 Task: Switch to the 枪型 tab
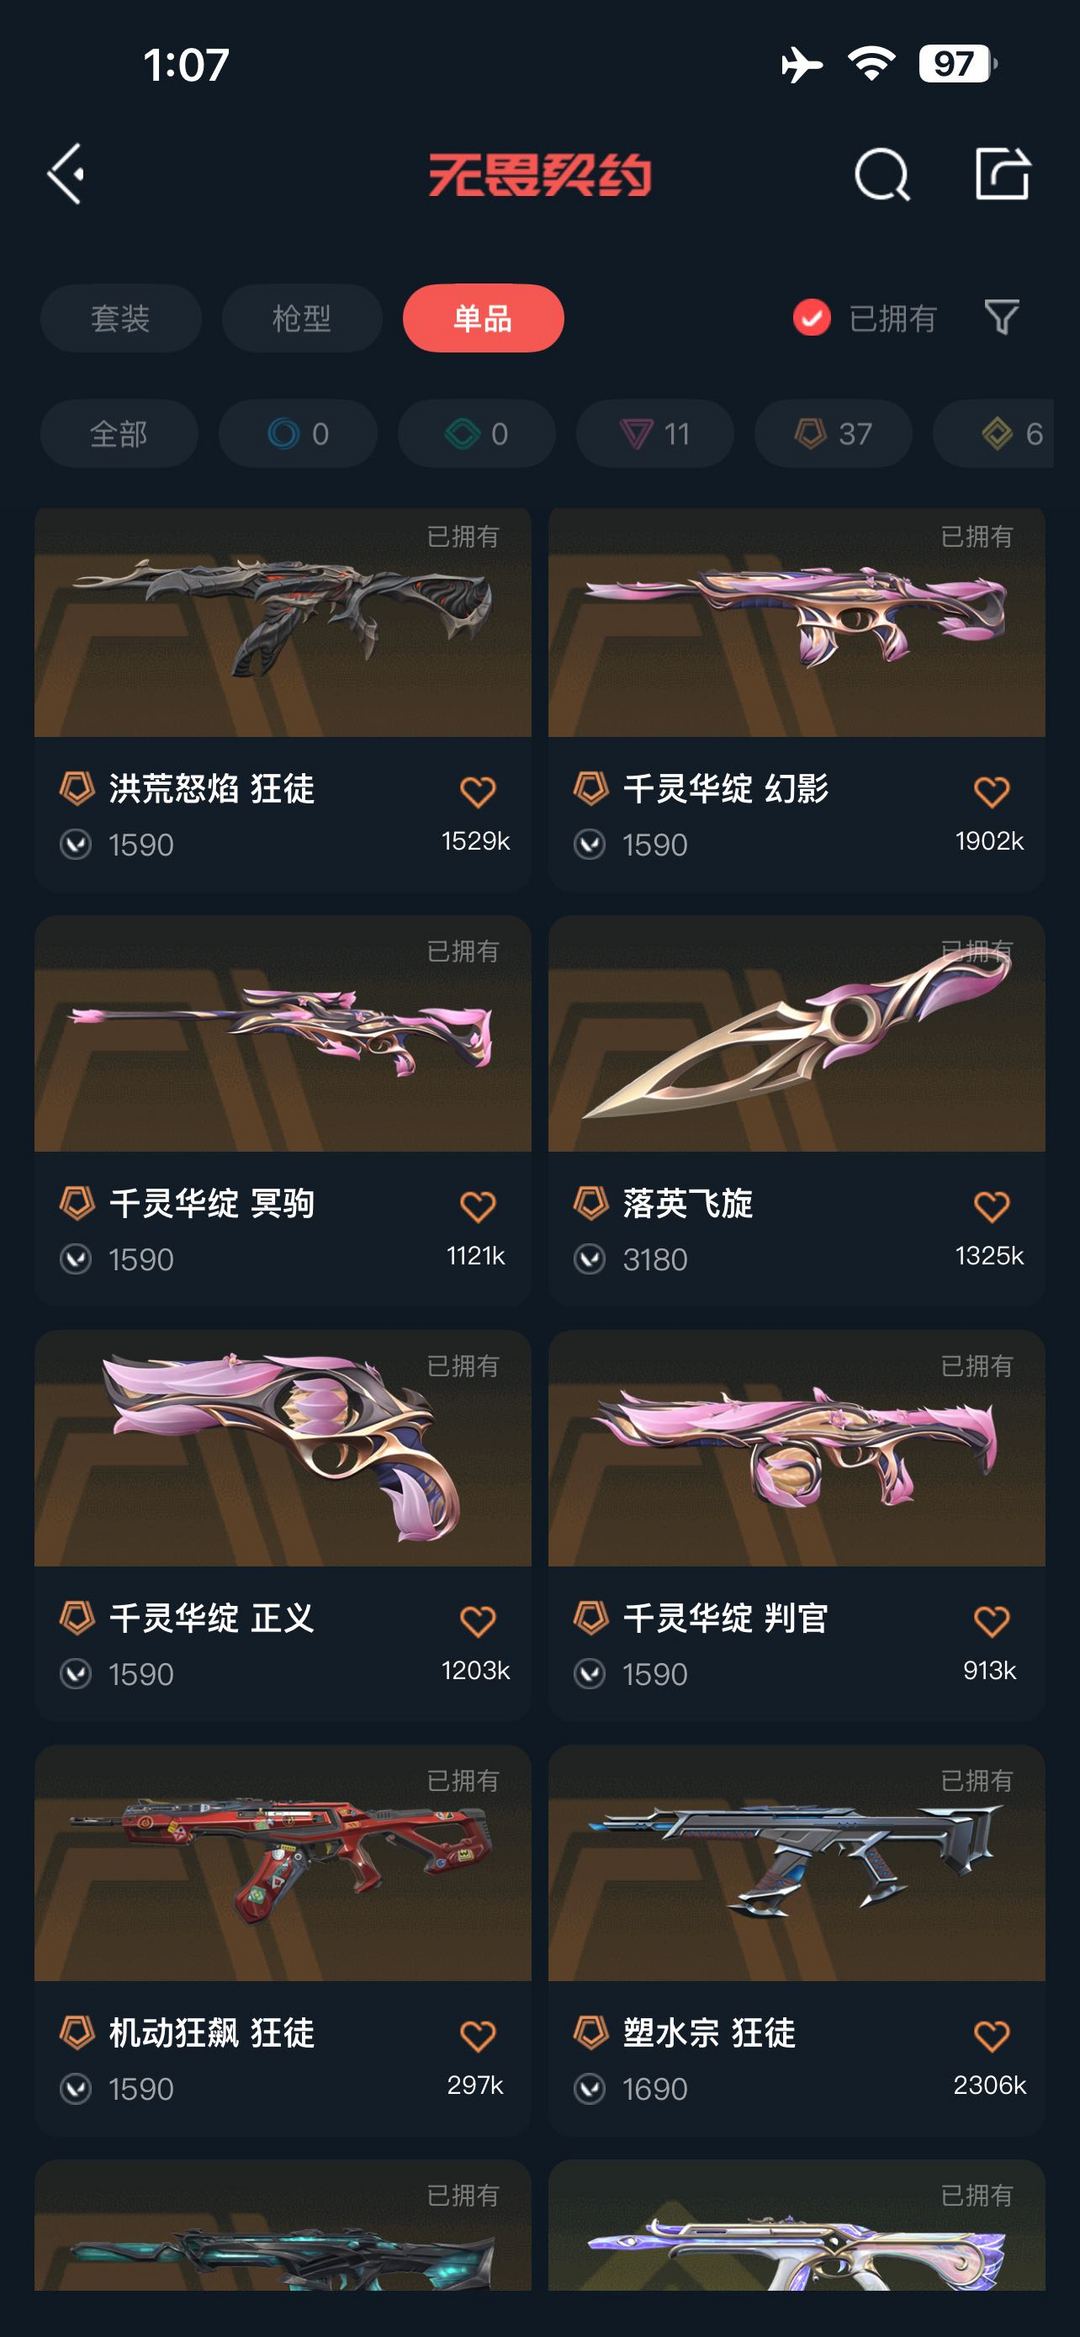click(302, 318)
